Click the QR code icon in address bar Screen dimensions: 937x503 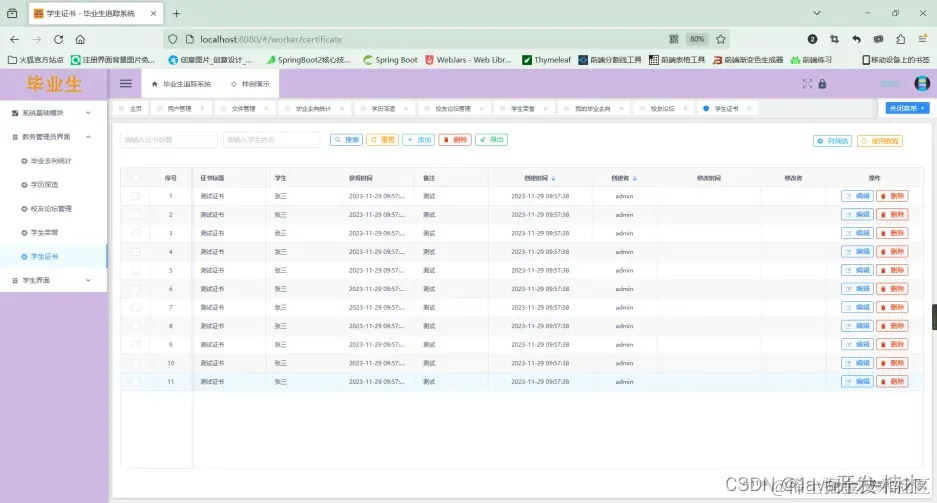tap(674, 39)
